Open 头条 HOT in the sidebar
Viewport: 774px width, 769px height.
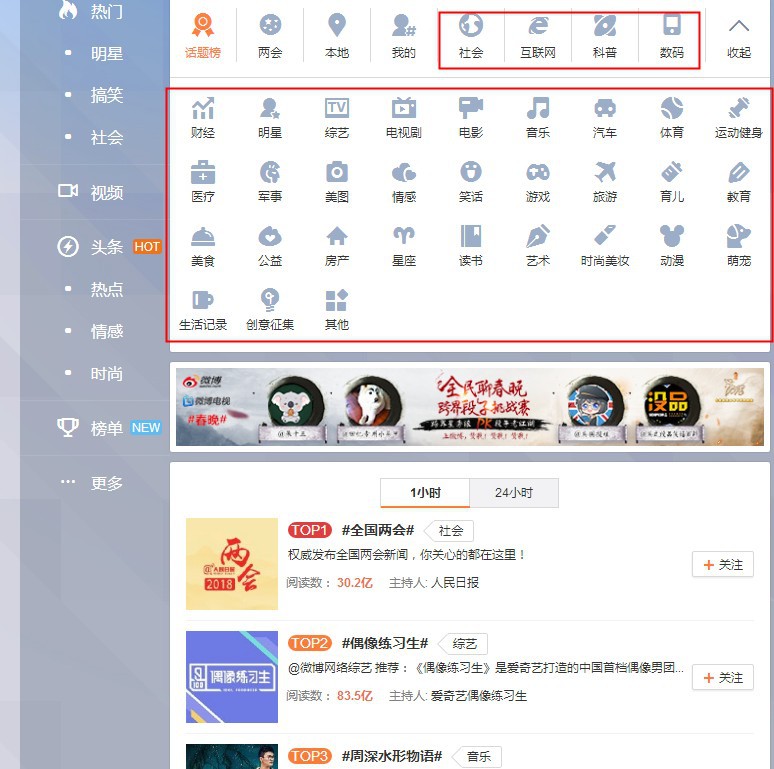tap(109, 246)
